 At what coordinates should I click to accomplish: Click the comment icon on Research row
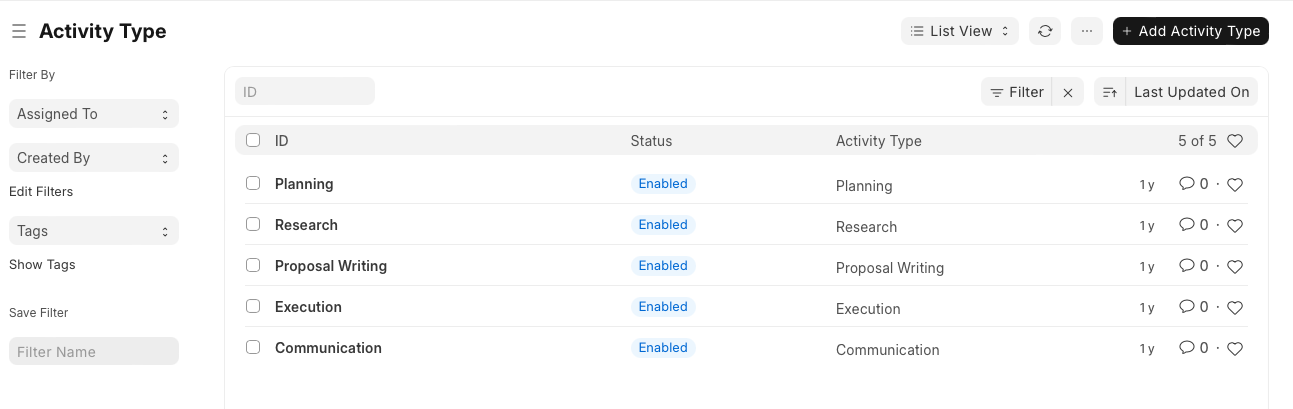point(1187,225)
